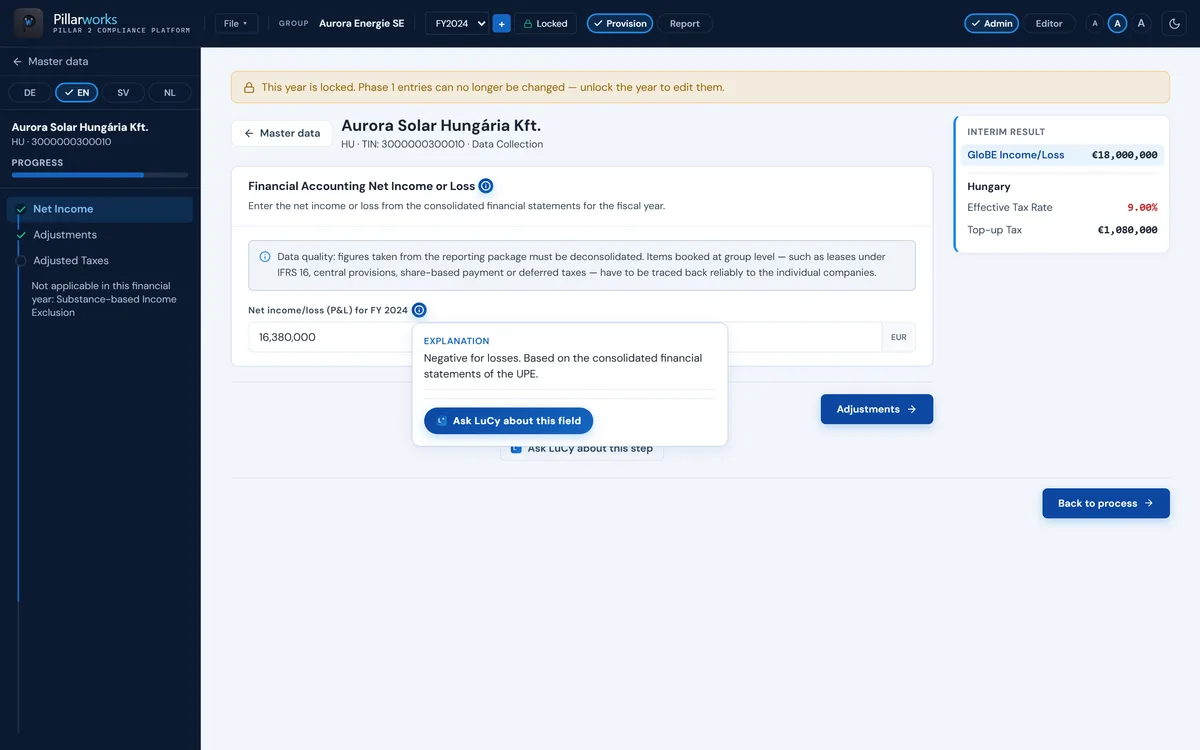Click the INTERIM RESULT heading

(x=1006, y=132)
